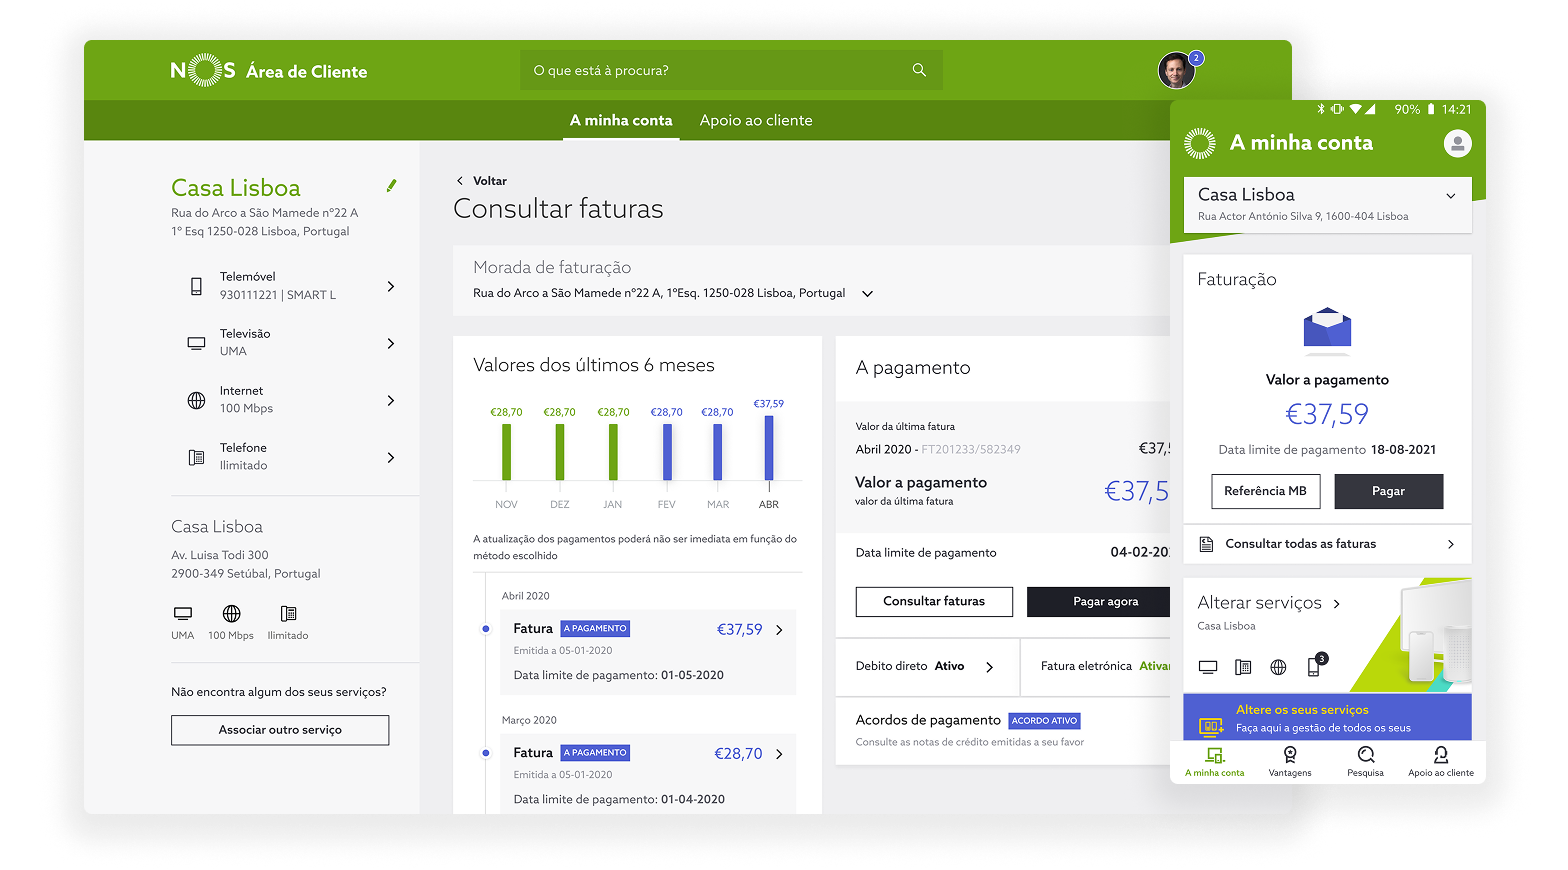Tap the mobile Pagar button

(1388, 491)
